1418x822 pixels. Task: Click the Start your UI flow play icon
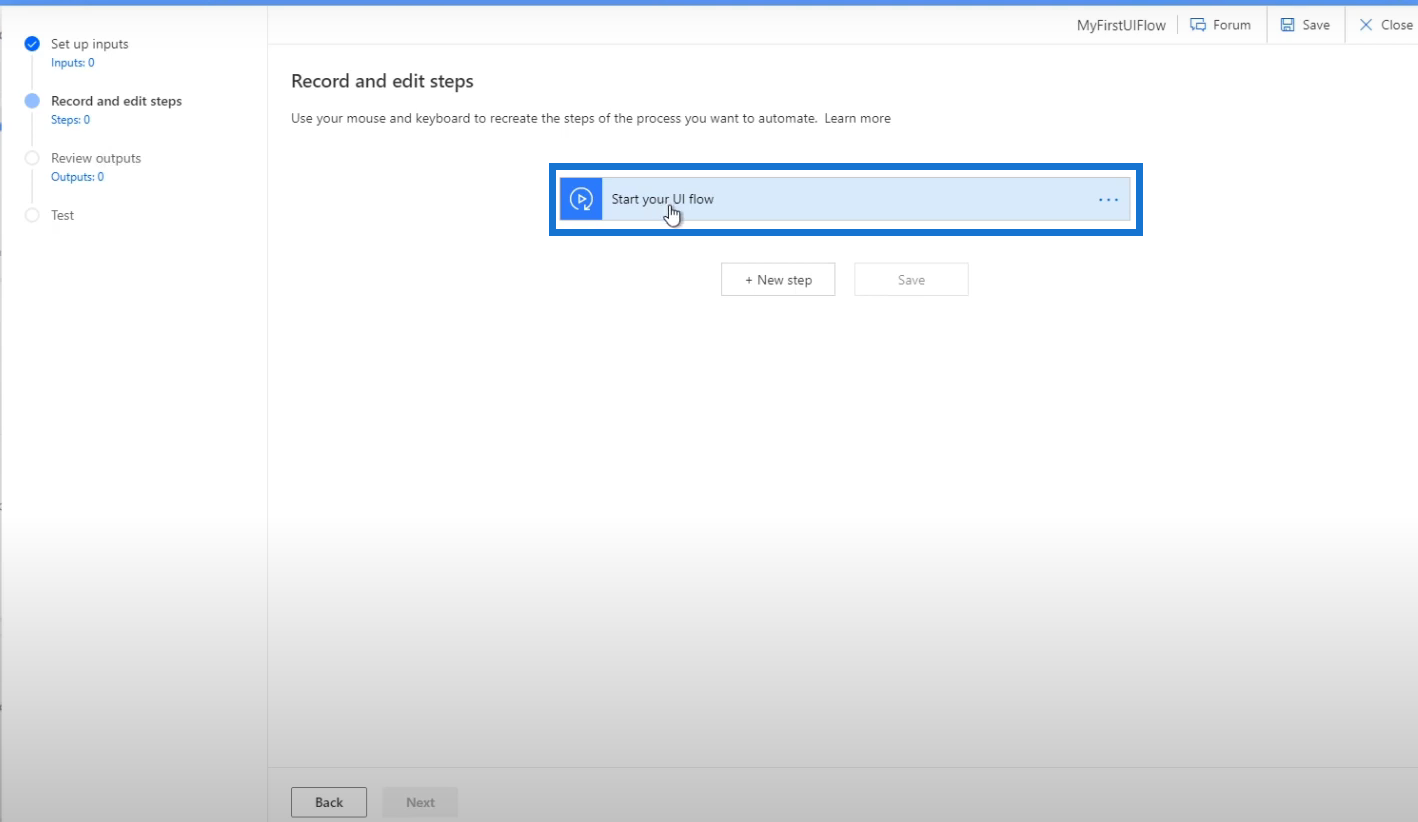click(581, 199)
